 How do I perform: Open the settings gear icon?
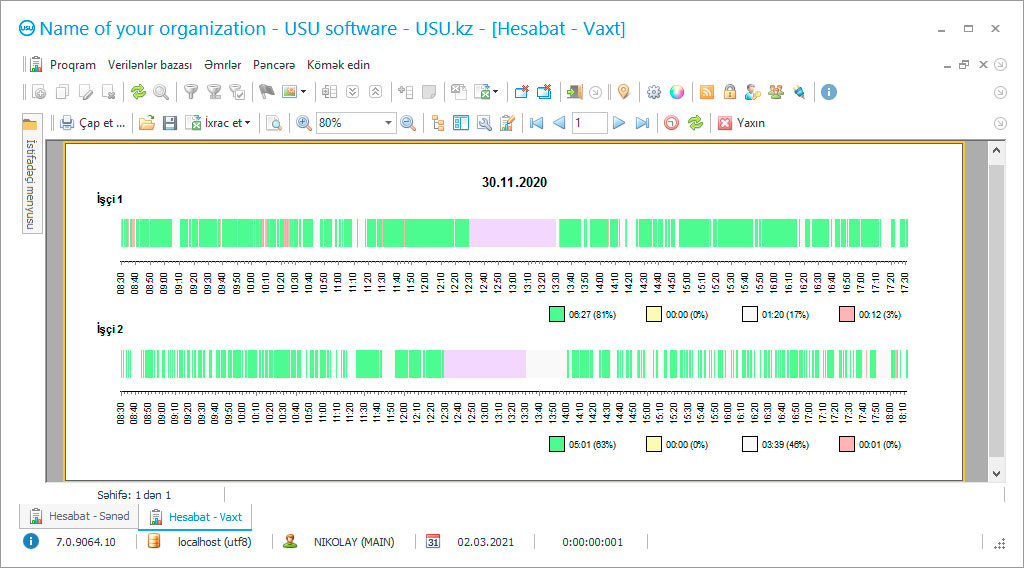pyautogui.click(x=654, y=92)
